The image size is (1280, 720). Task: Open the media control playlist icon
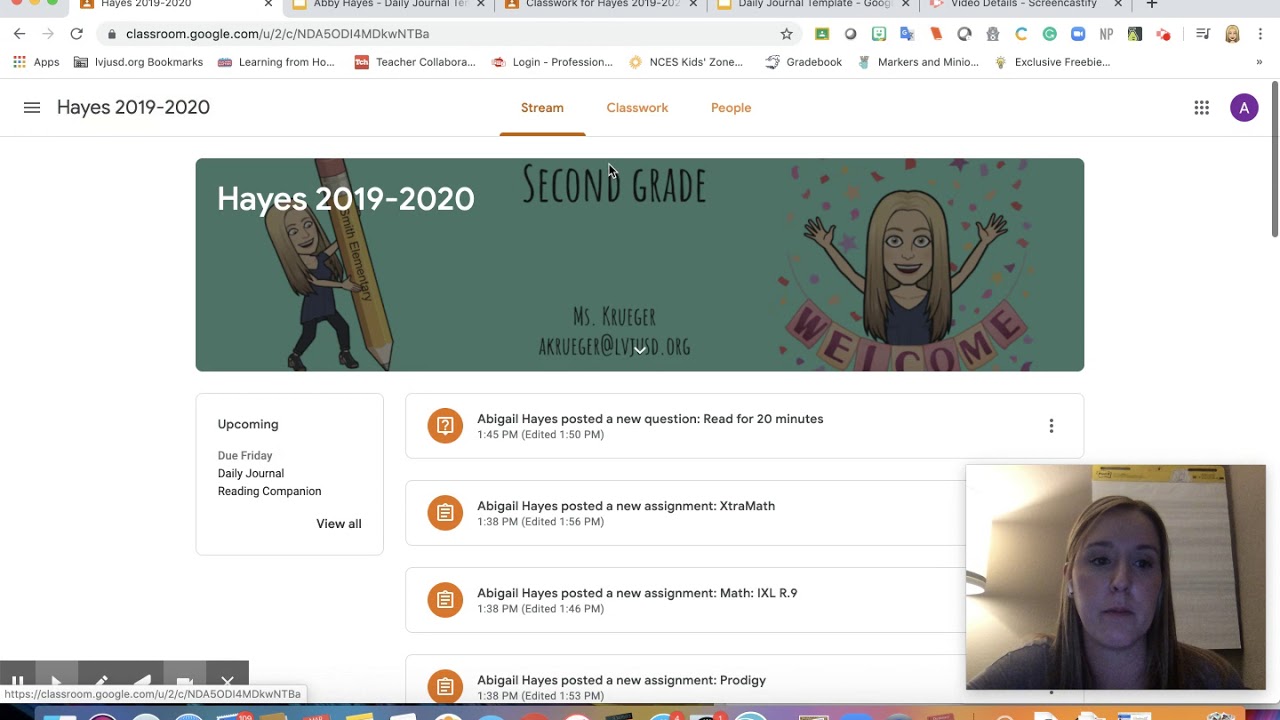[1205, 34]
